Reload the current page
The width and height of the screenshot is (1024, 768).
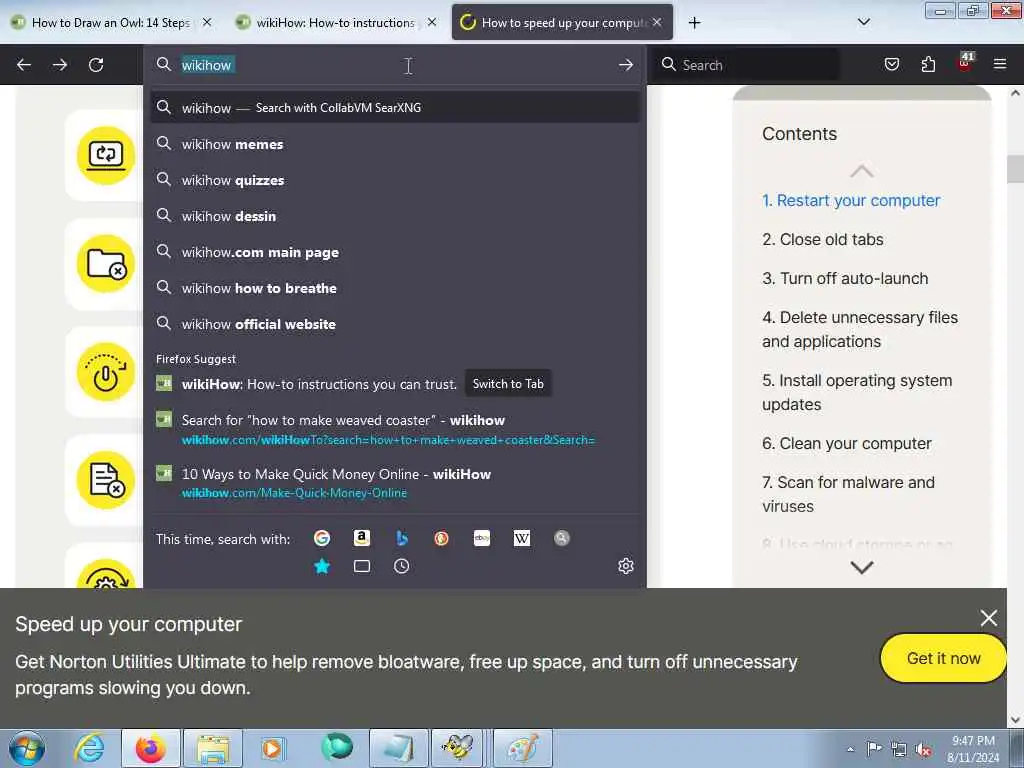[x=96, y=65]
